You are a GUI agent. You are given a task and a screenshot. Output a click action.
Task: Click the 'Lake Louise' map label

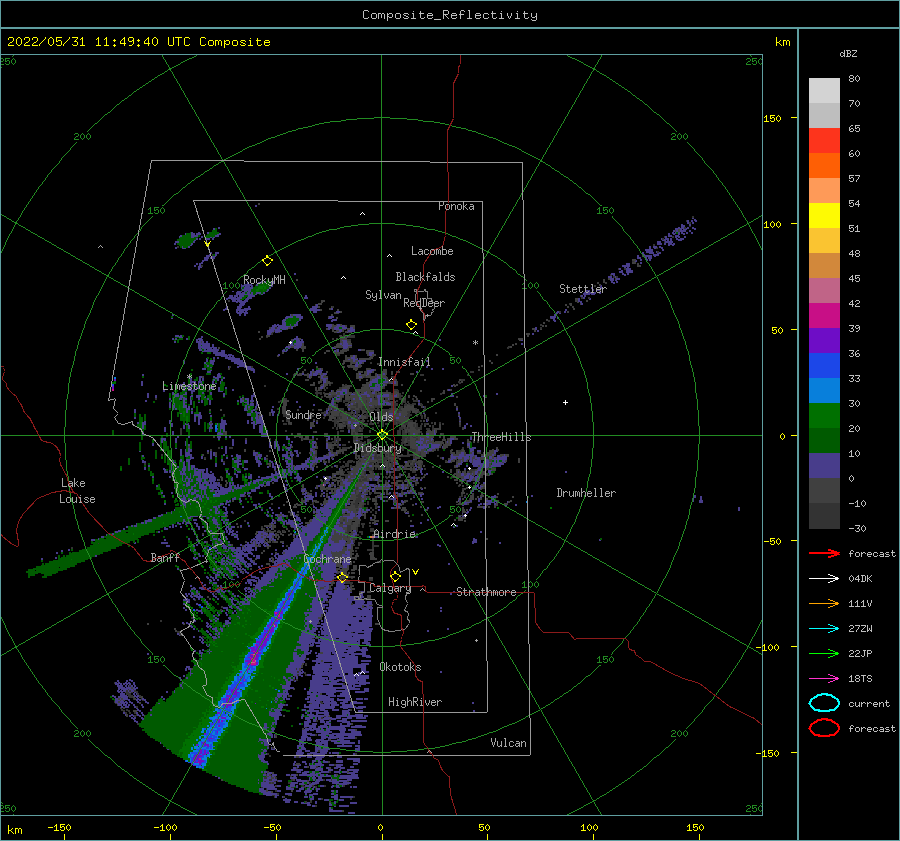click(x=77, y=491)
